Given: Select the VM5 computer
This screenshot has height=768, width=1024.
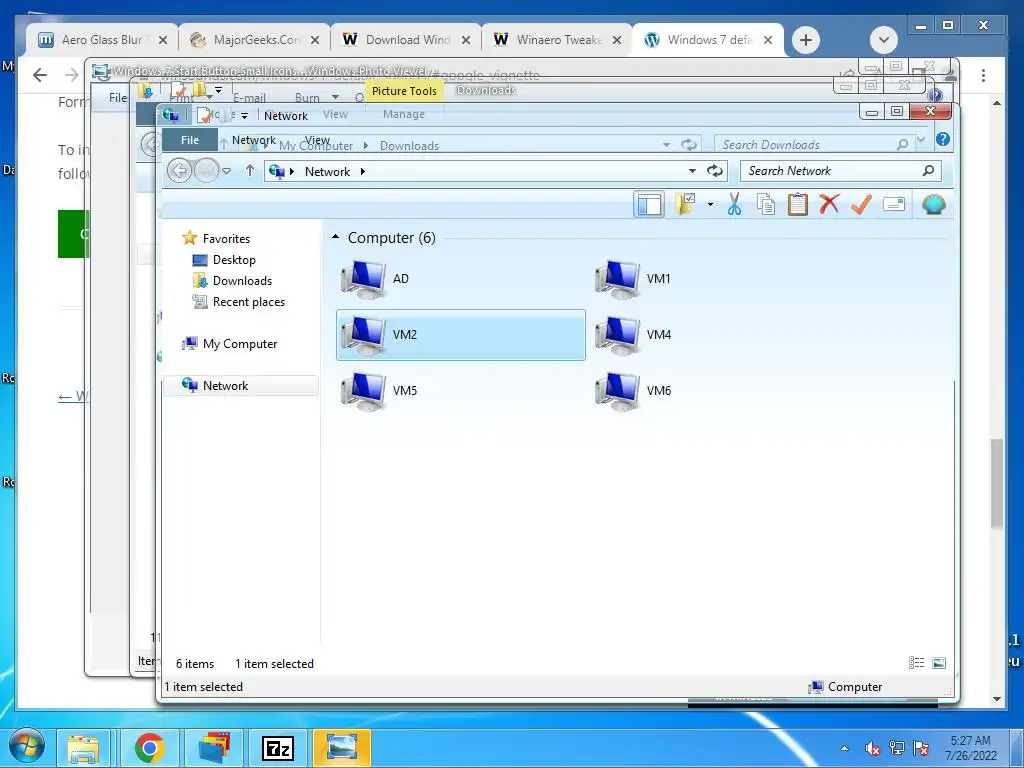Looking at the screenshot, I should [460, 391].
